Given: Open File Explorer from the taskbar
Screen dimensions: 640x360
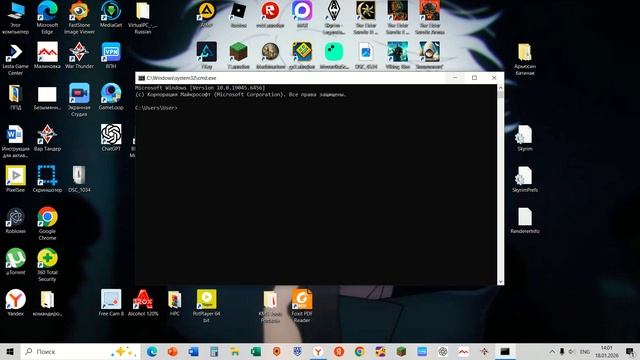Looking at the screenshot, I should pos(235,351).
